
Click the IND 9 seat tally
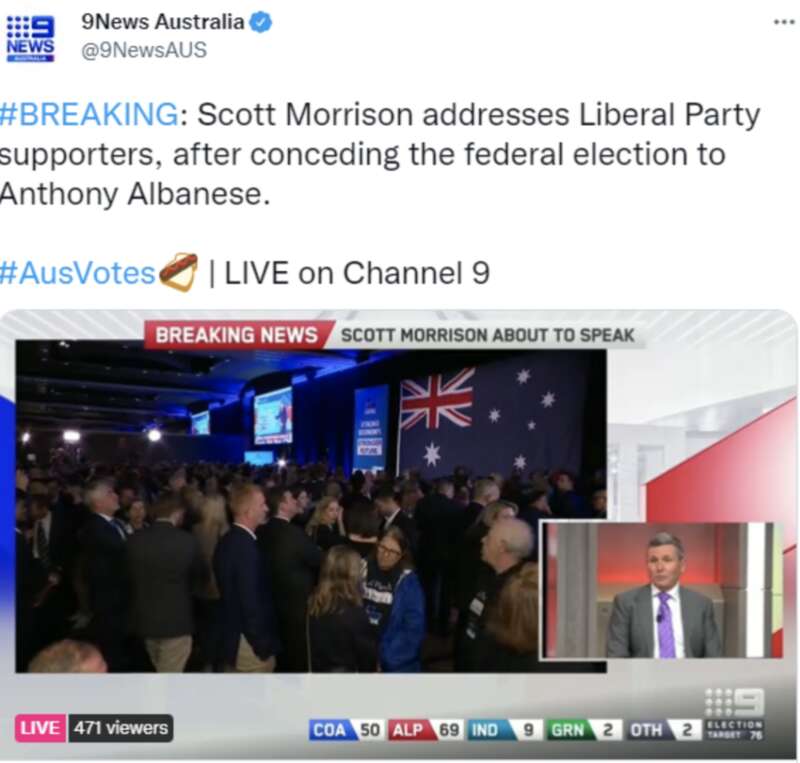pos(504,730)
